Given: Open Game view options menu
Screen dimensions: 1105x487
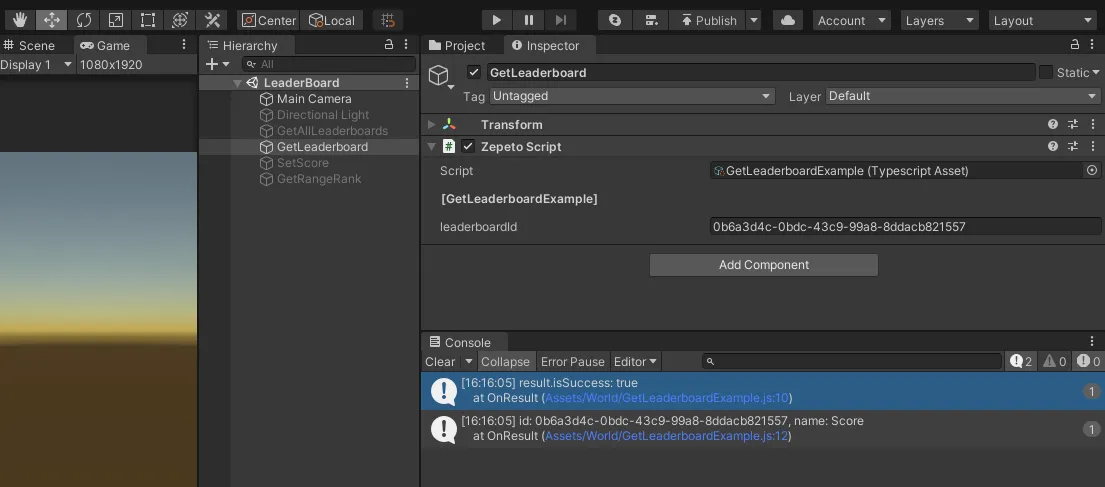Looking at the screenshot, I should tap(184, 44).
